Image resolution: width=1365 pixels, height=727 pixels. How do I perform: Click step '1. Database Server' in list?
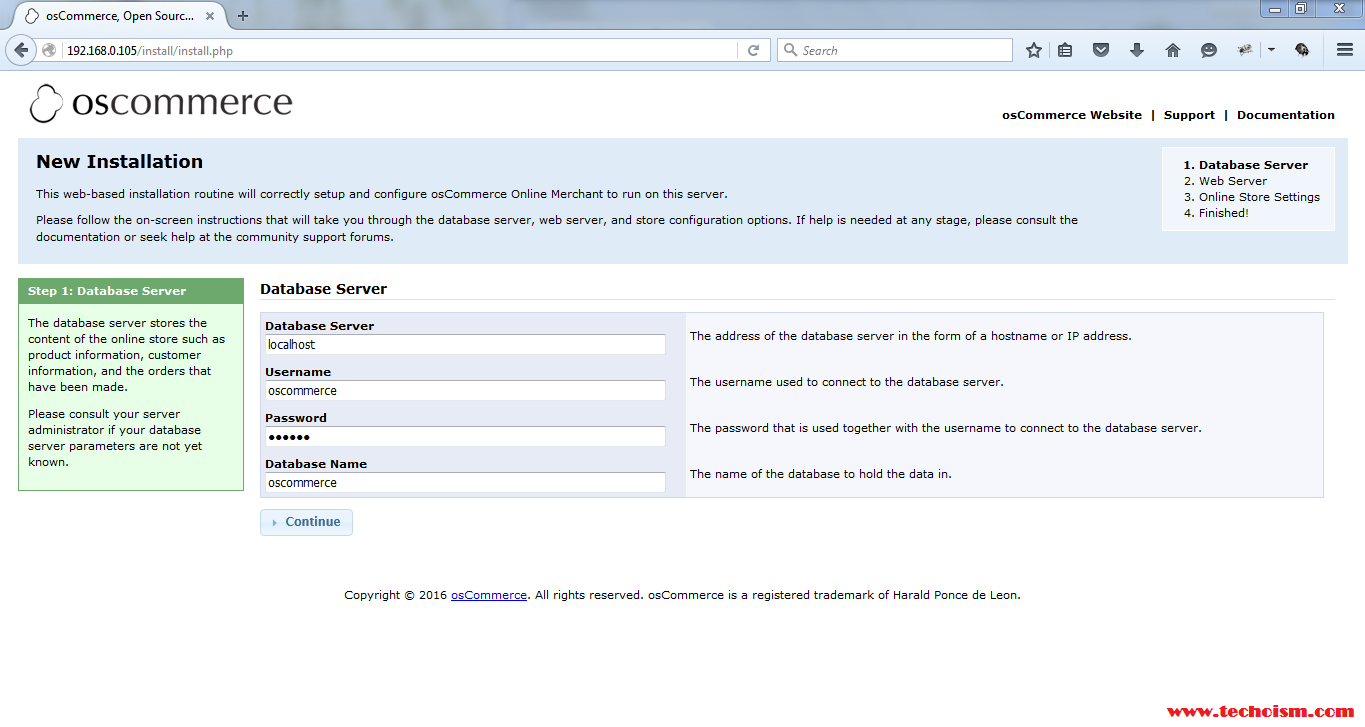tap(1246, 165)
